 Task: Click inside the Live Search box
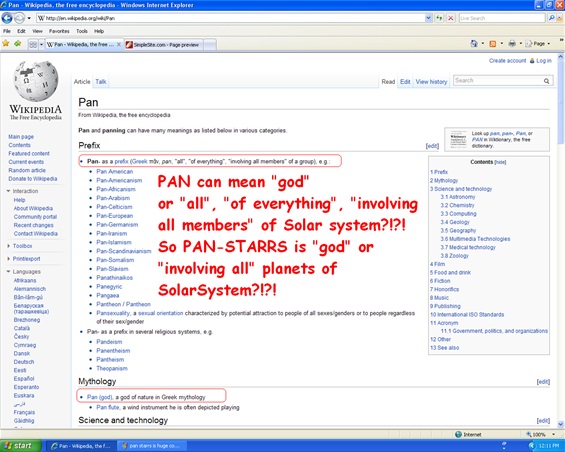pos(502,18)
